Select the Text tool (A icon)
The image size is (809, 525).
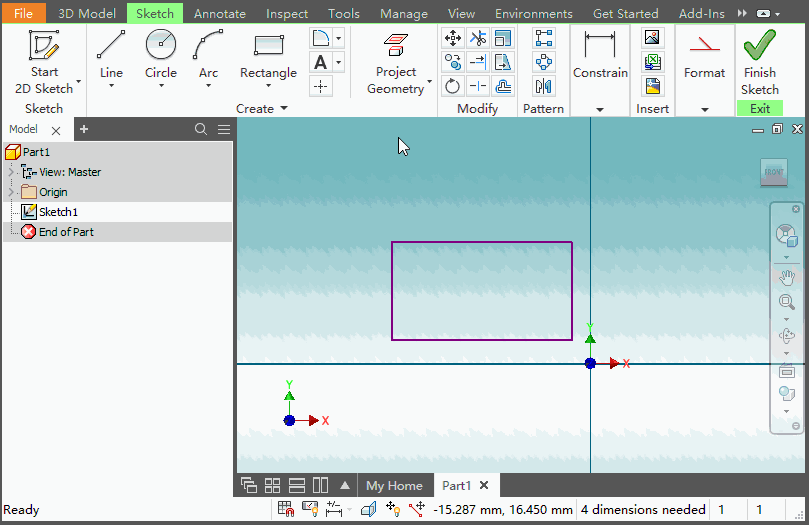coord(321,62)
